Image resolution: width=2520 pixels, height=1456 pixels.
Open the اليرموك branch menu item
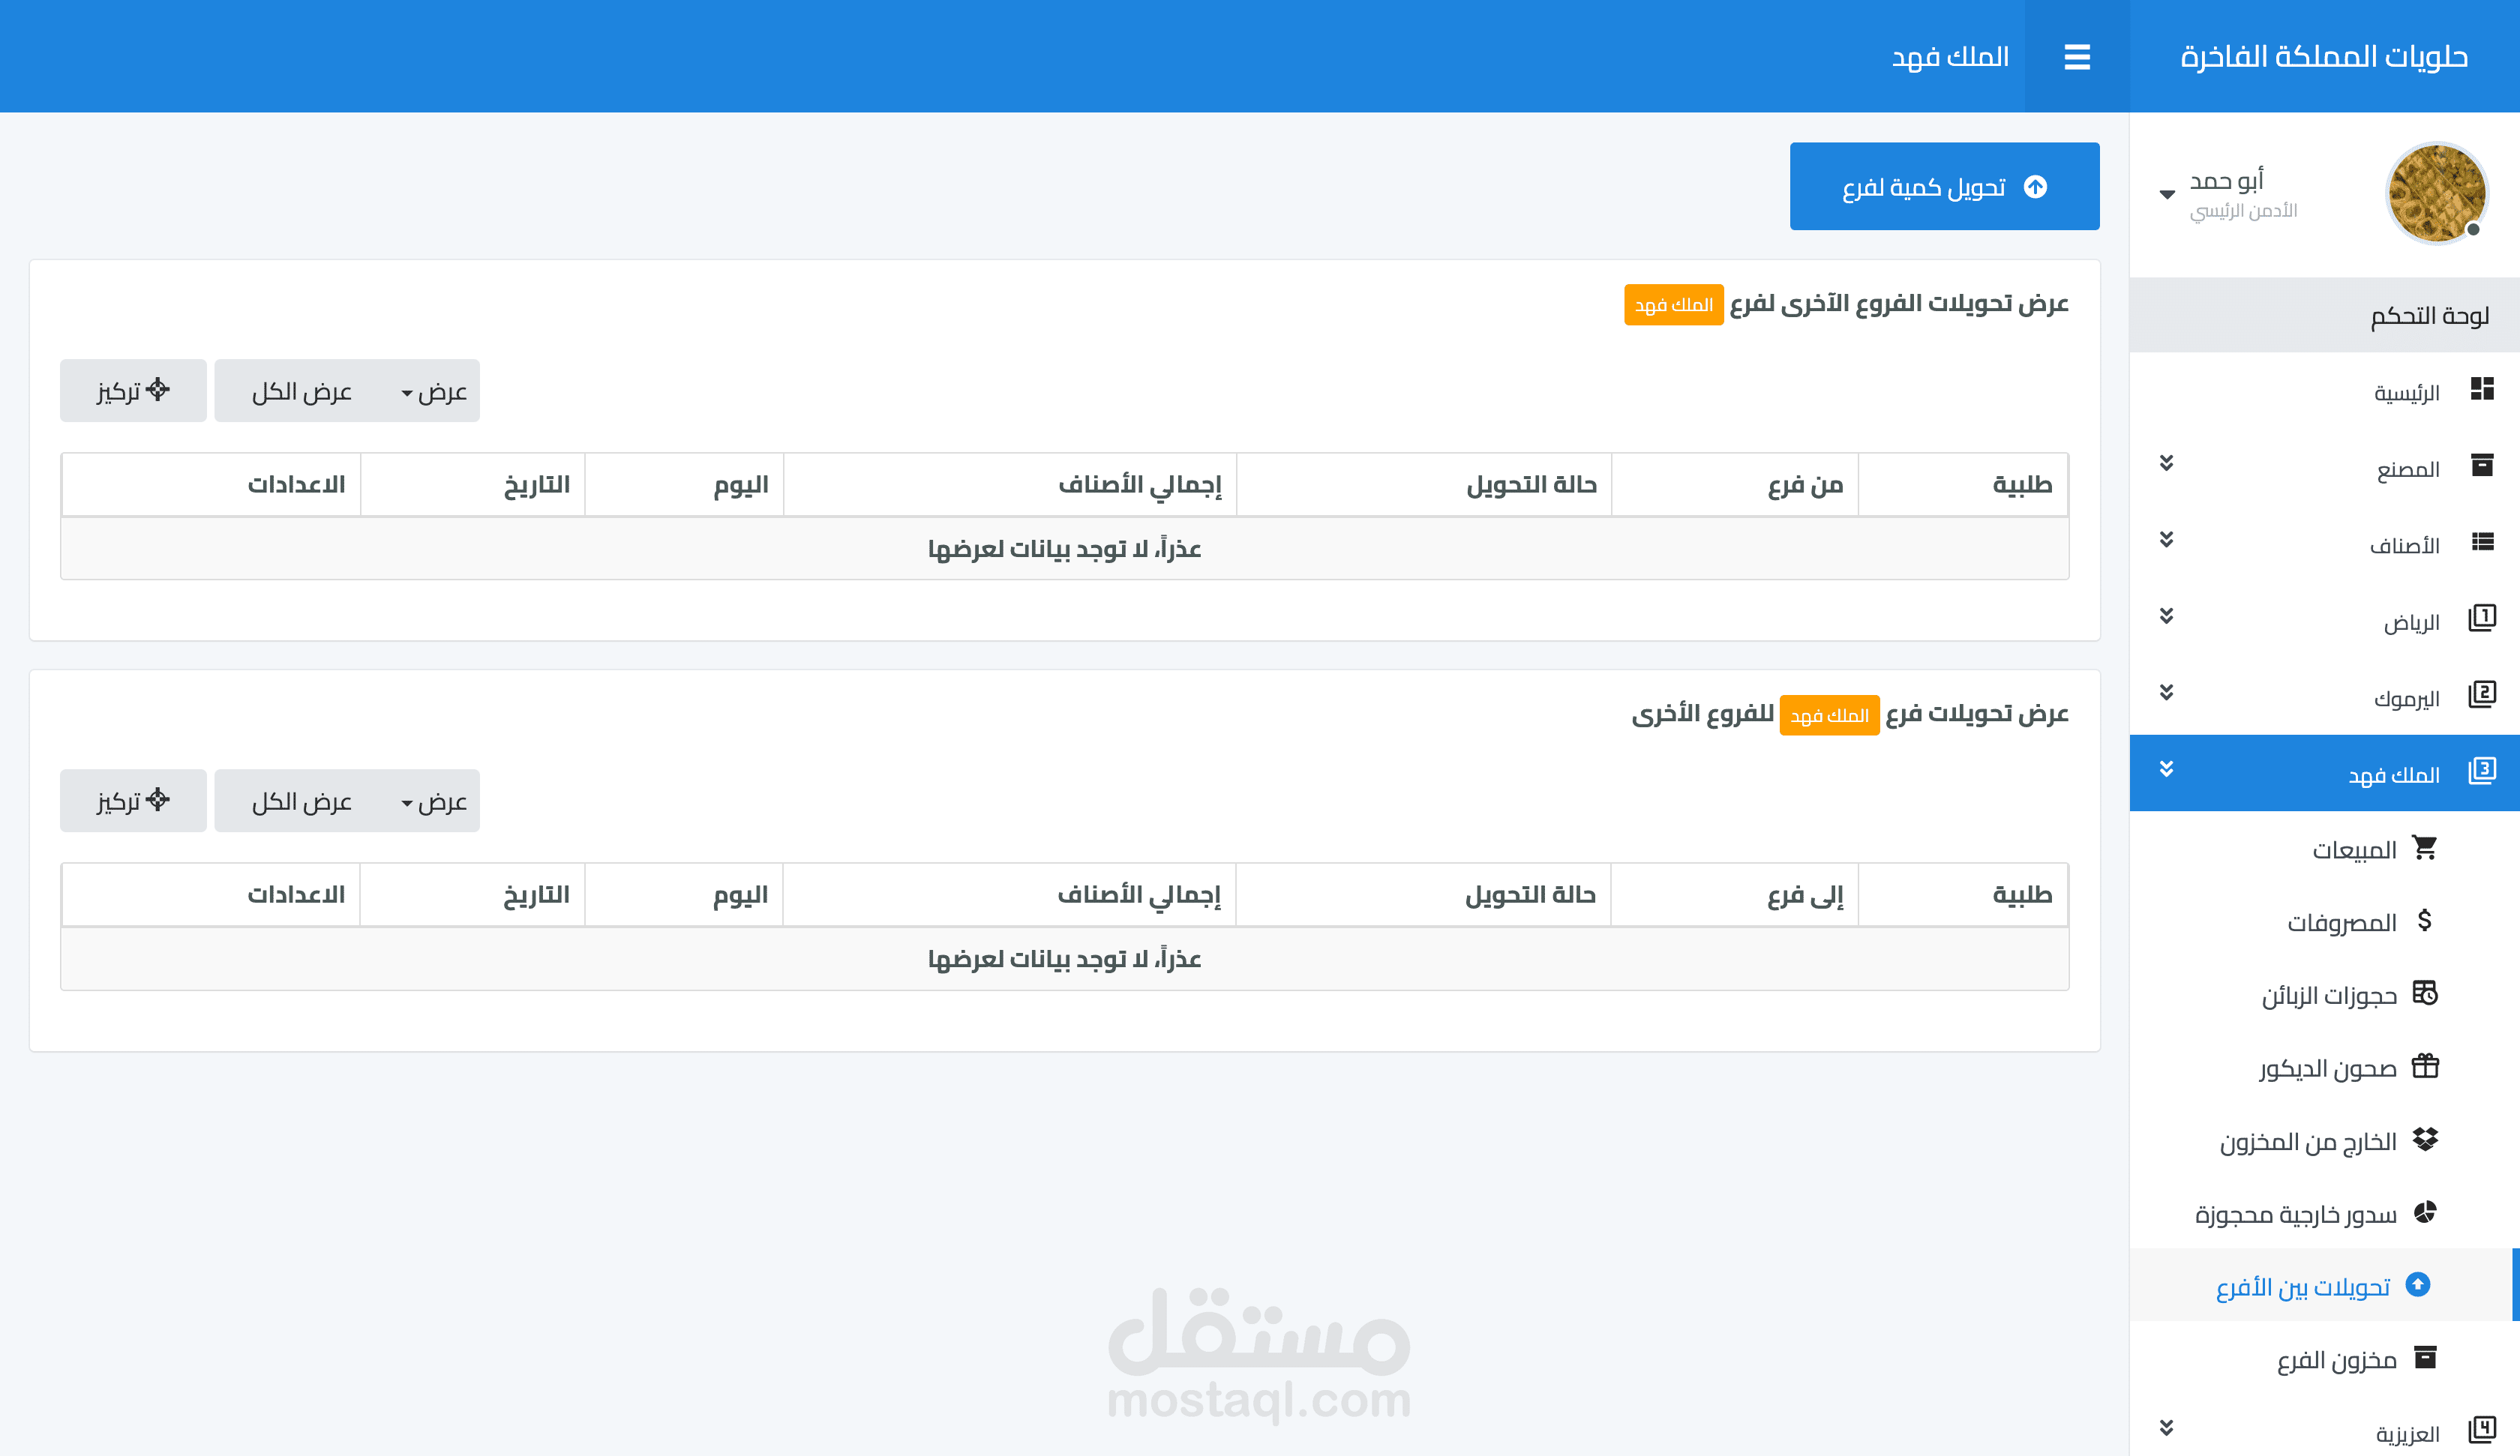coord(2406,698)
